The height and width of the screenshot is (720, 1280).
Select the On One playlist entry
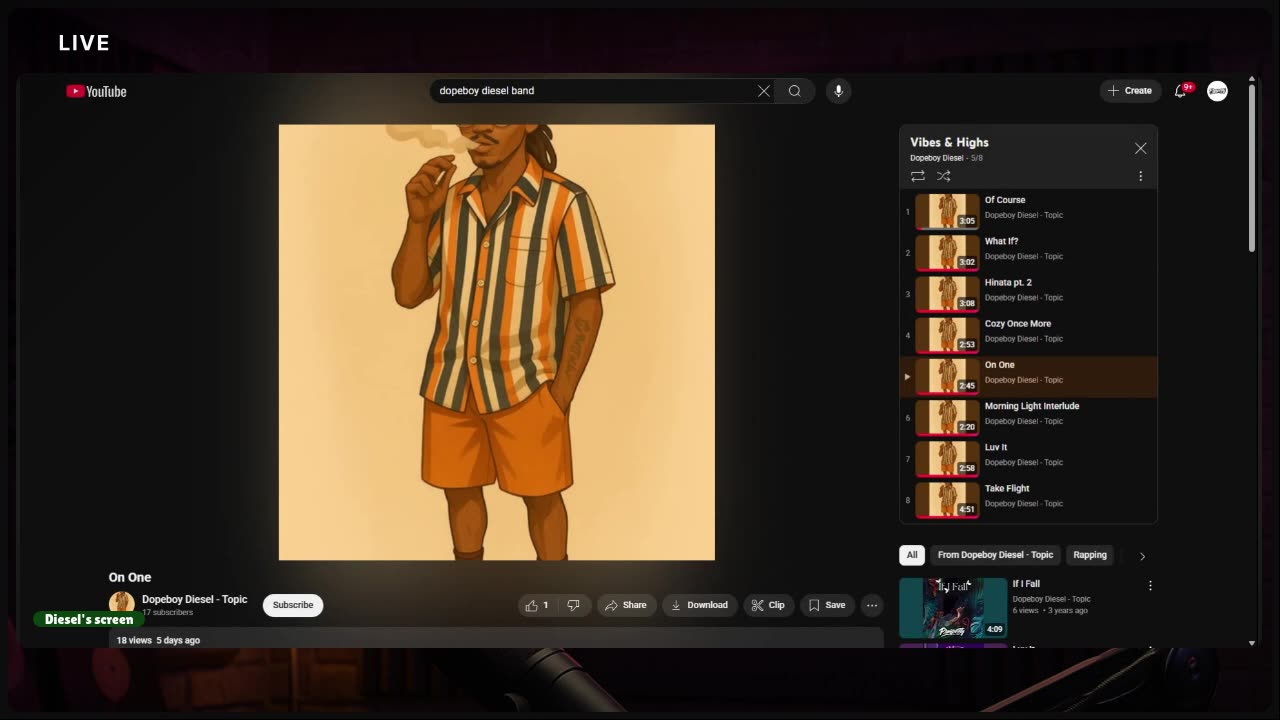pos(1028,376)
